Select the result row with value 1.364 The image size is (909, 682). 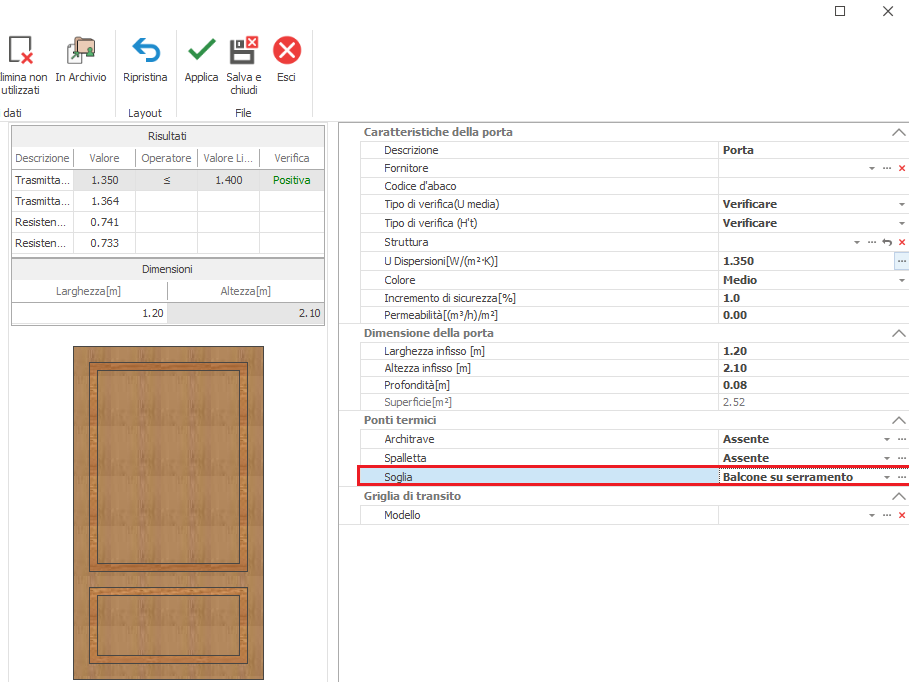[168, 201]
